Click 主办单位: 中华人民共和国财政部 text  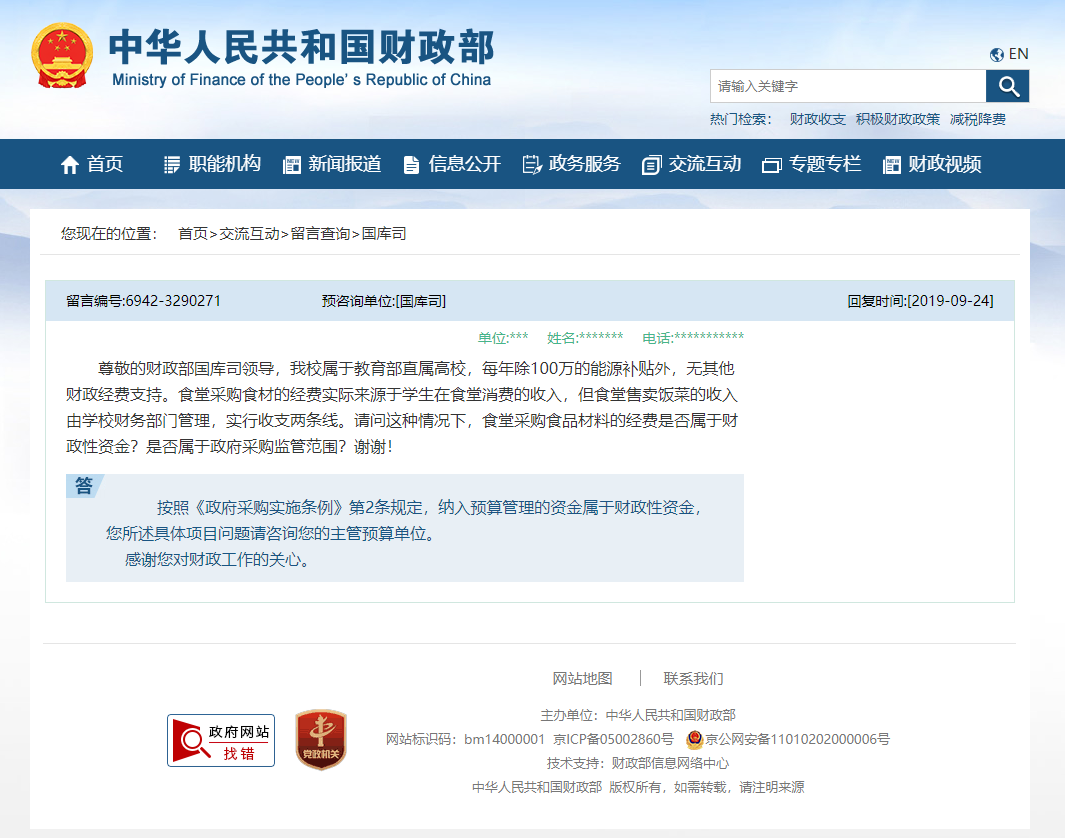pyautogui.click(x=638, y=715)
